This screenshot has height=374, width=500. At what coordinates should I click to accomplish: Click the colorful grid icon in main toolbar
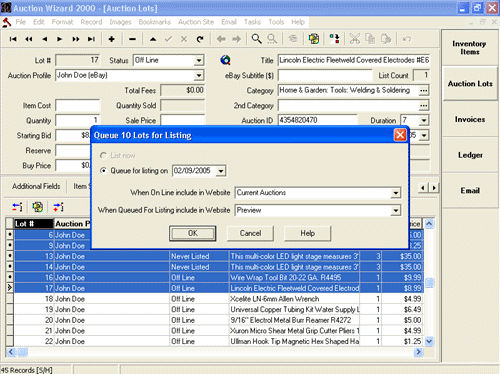(314, 39)
